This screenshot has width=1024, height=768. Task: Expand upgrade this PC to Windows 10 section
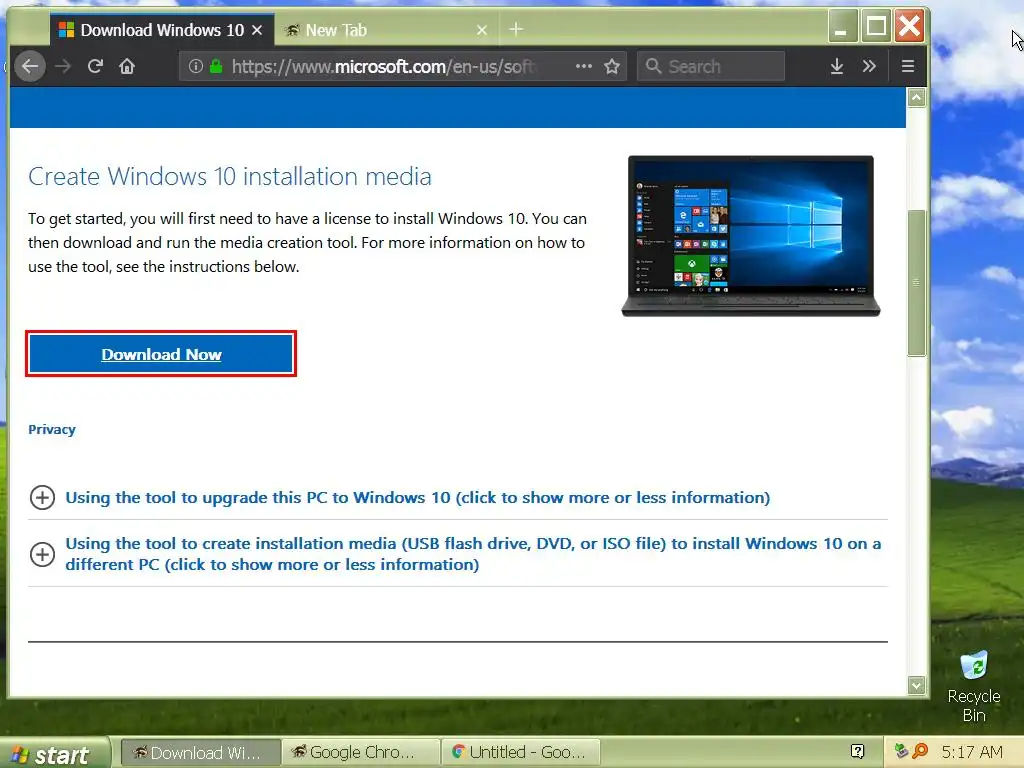point(42,498)
